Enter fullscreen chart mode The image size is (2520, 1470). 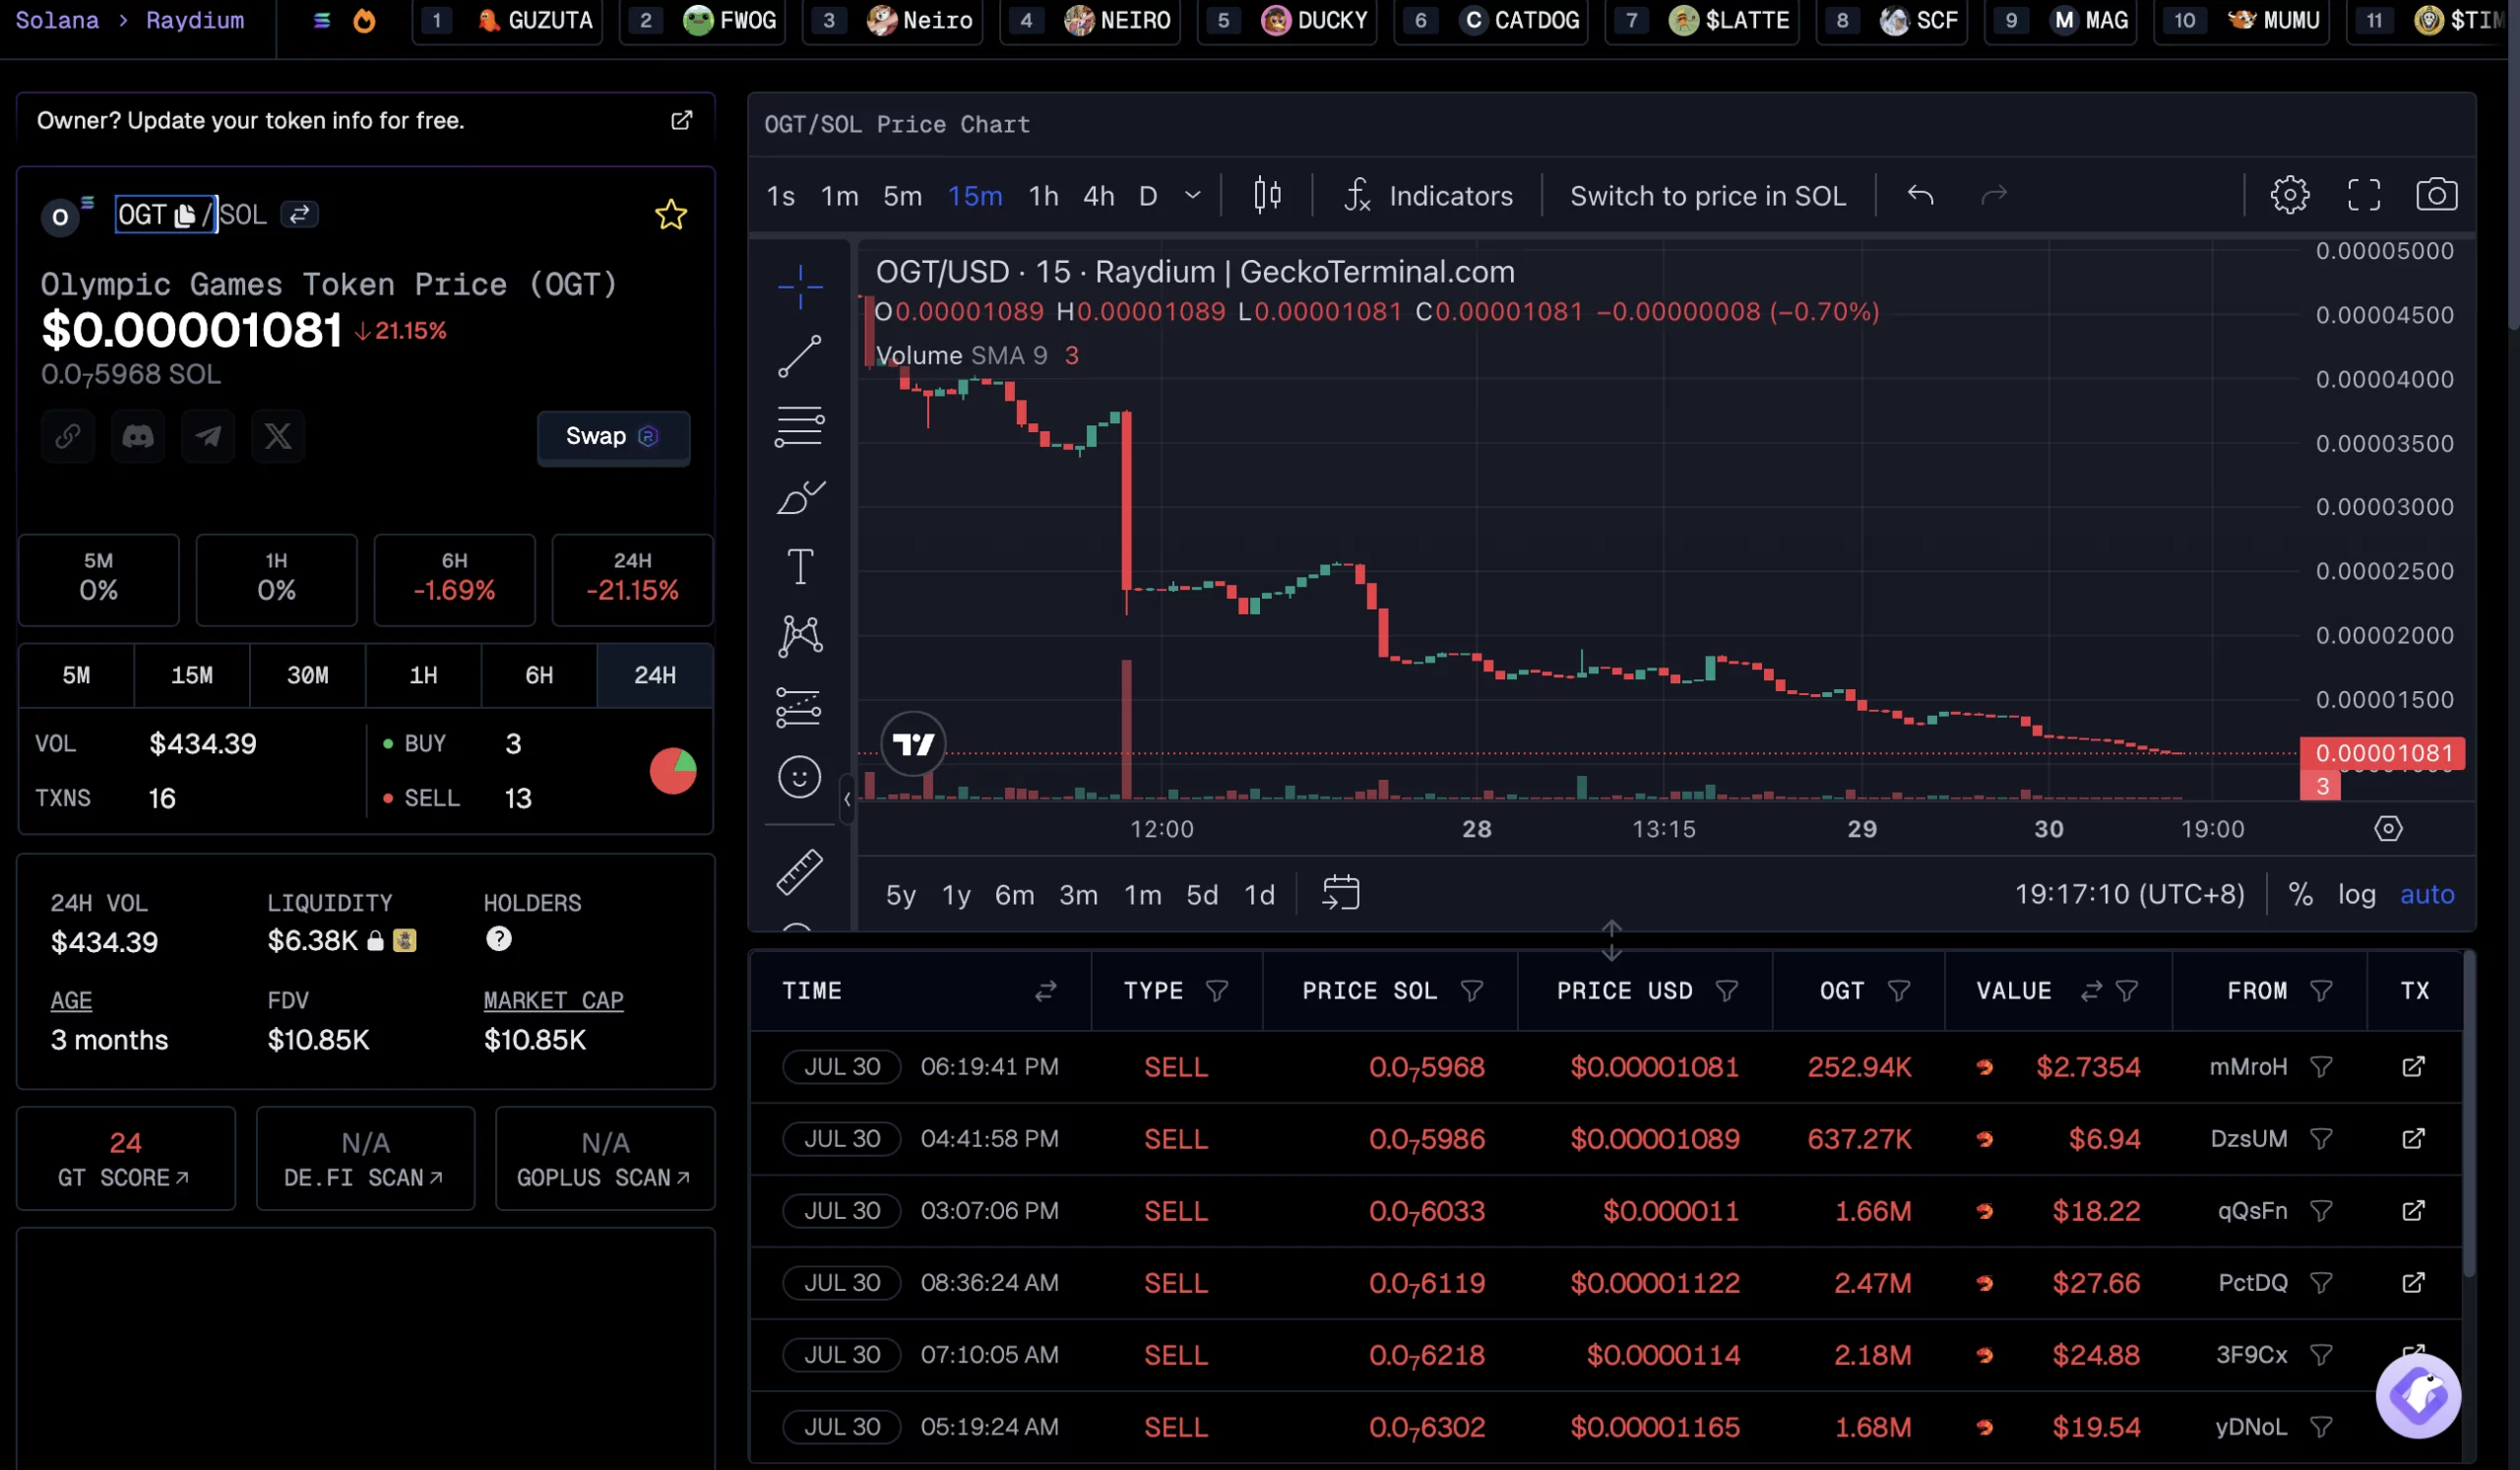(x=2364, y=195)
